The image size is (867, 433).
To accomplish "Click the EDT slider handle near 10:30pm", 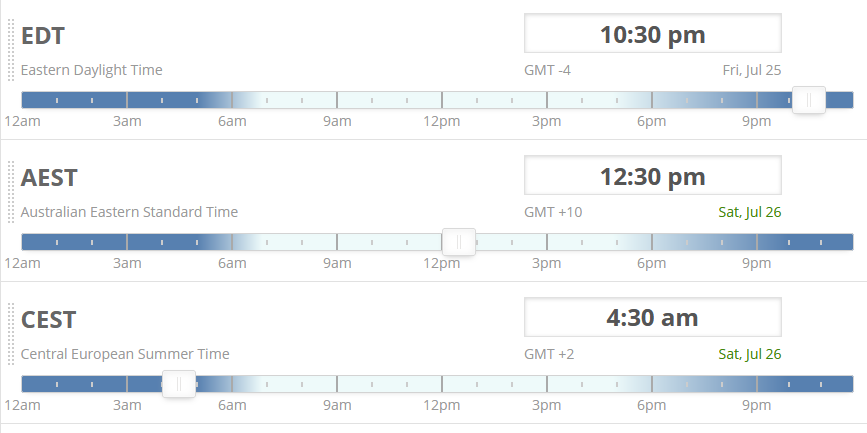I will [808, 100].
